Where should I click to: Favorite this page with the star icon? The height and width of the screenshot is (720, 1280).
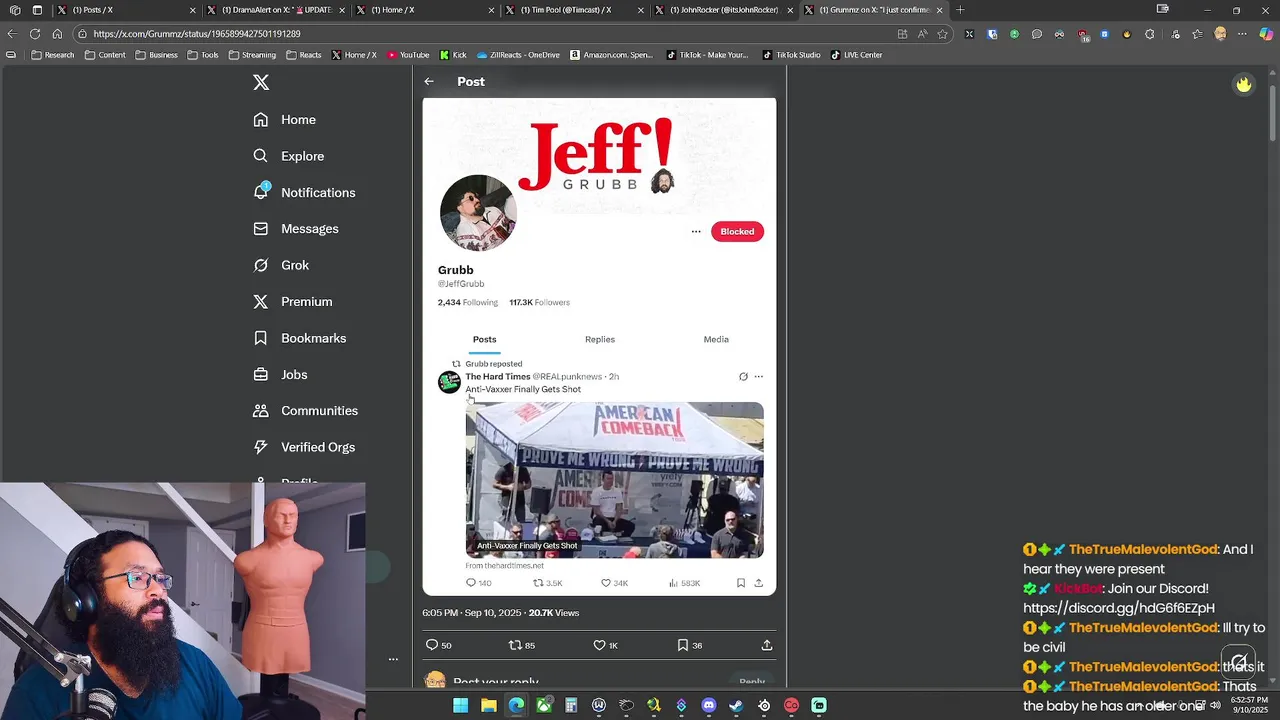(x=942, y=34)
